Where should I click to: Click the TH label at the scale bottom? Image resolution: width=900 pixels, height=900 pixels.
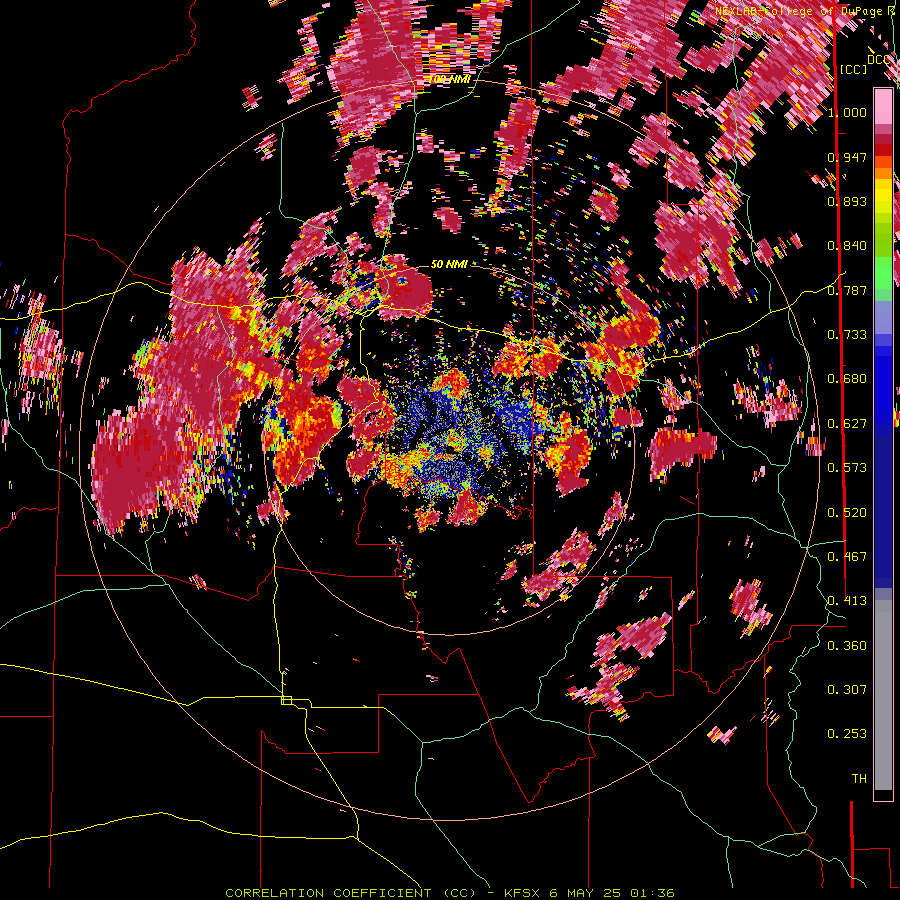tap(859, 779)
